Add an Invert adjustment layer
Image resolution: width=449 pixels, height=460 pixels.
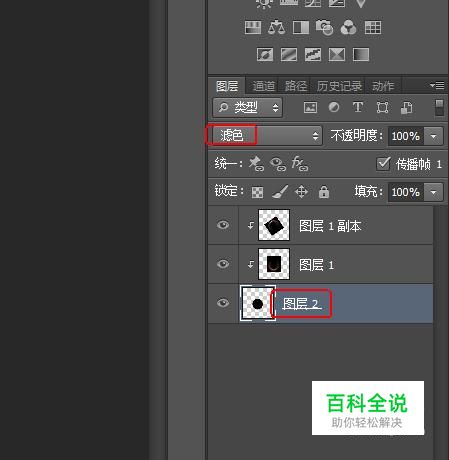click(x=265, y=54)
